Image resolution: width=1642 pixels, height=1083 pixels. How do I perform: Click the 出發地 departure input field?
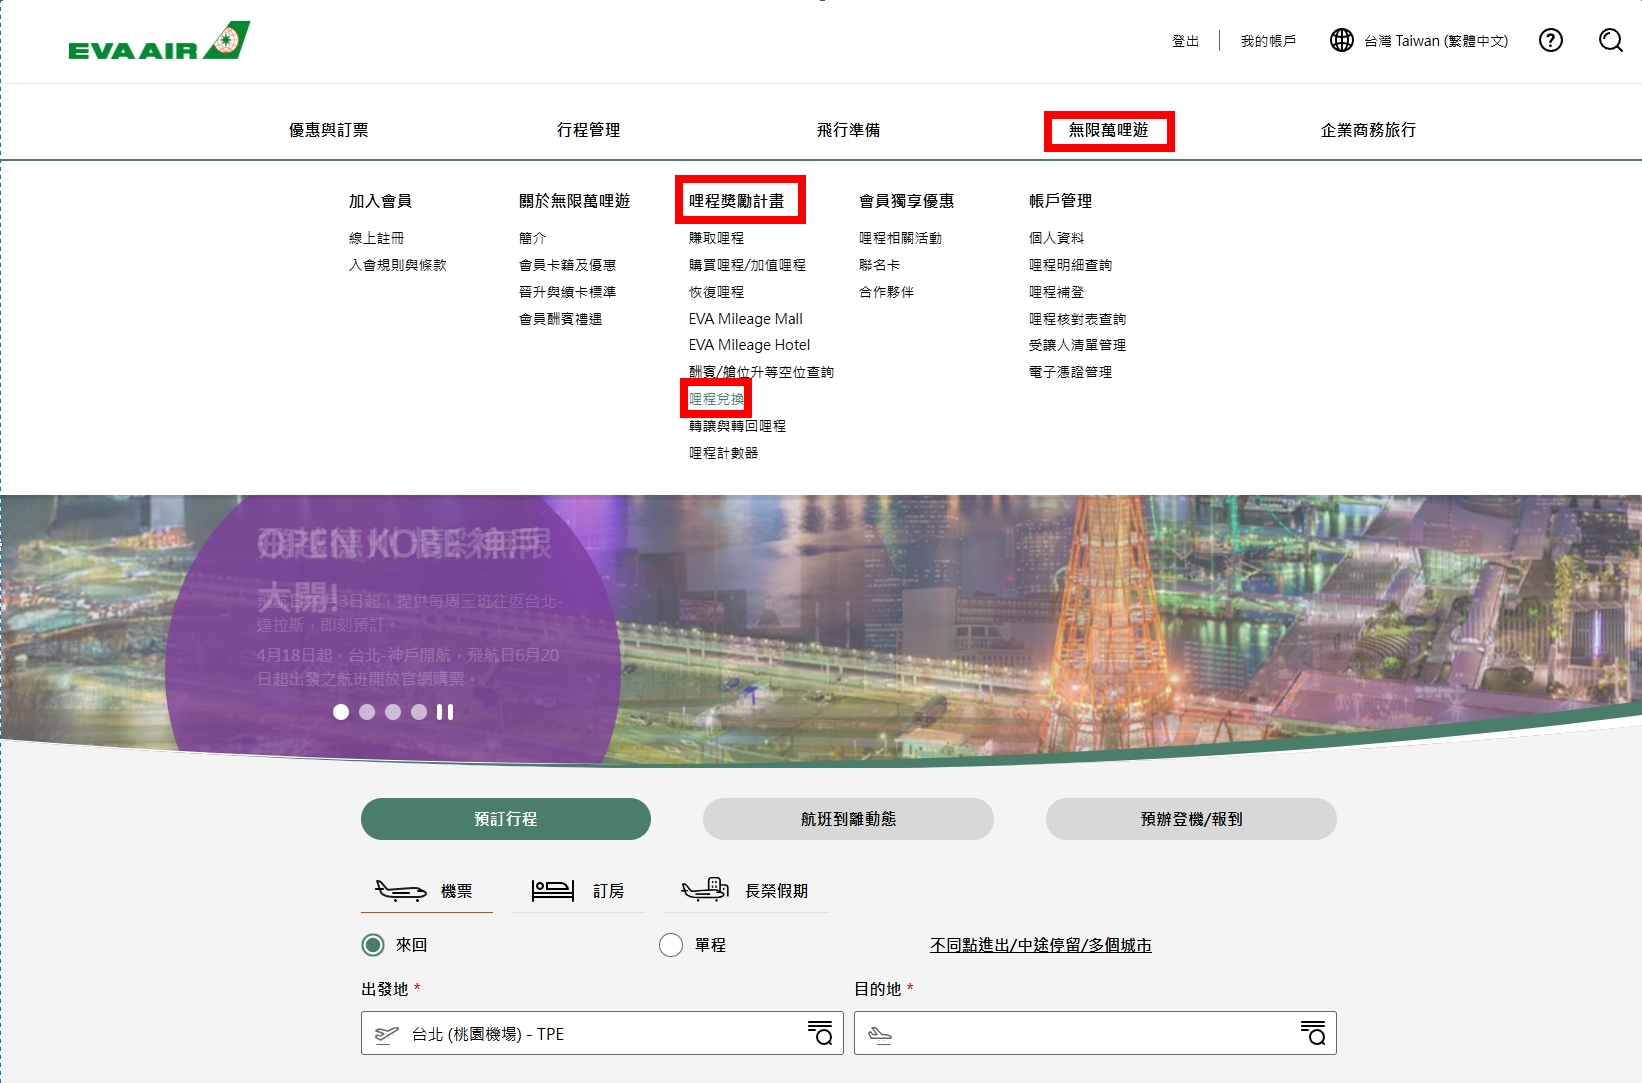click(602, 1033)
